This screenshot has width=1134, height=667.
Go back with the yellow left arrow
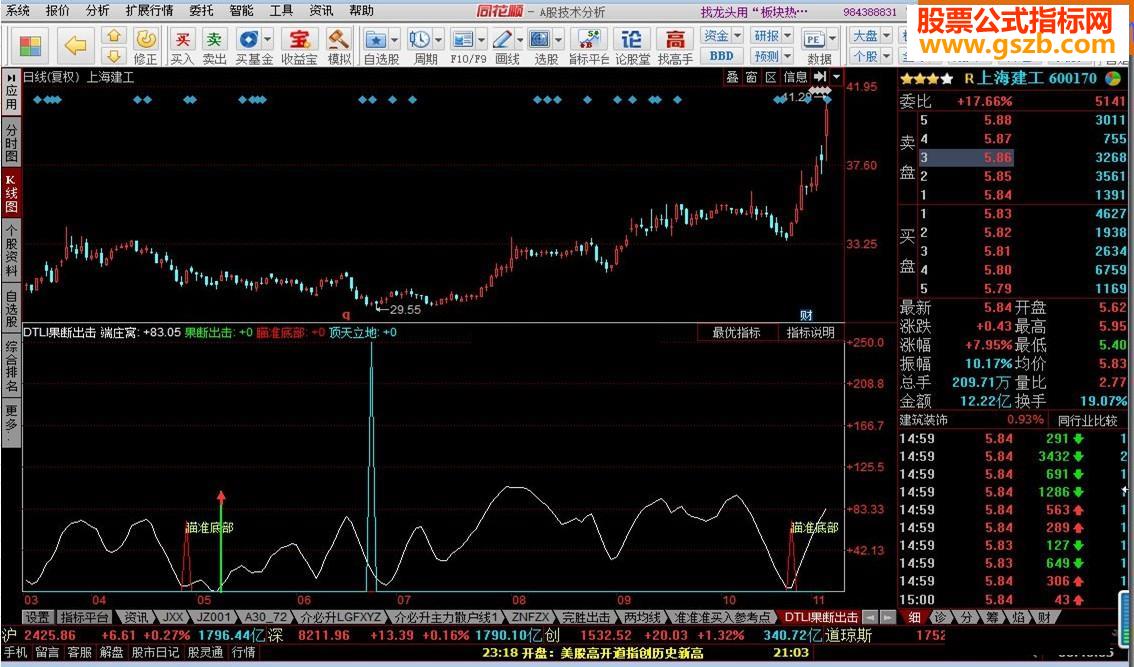75,46
